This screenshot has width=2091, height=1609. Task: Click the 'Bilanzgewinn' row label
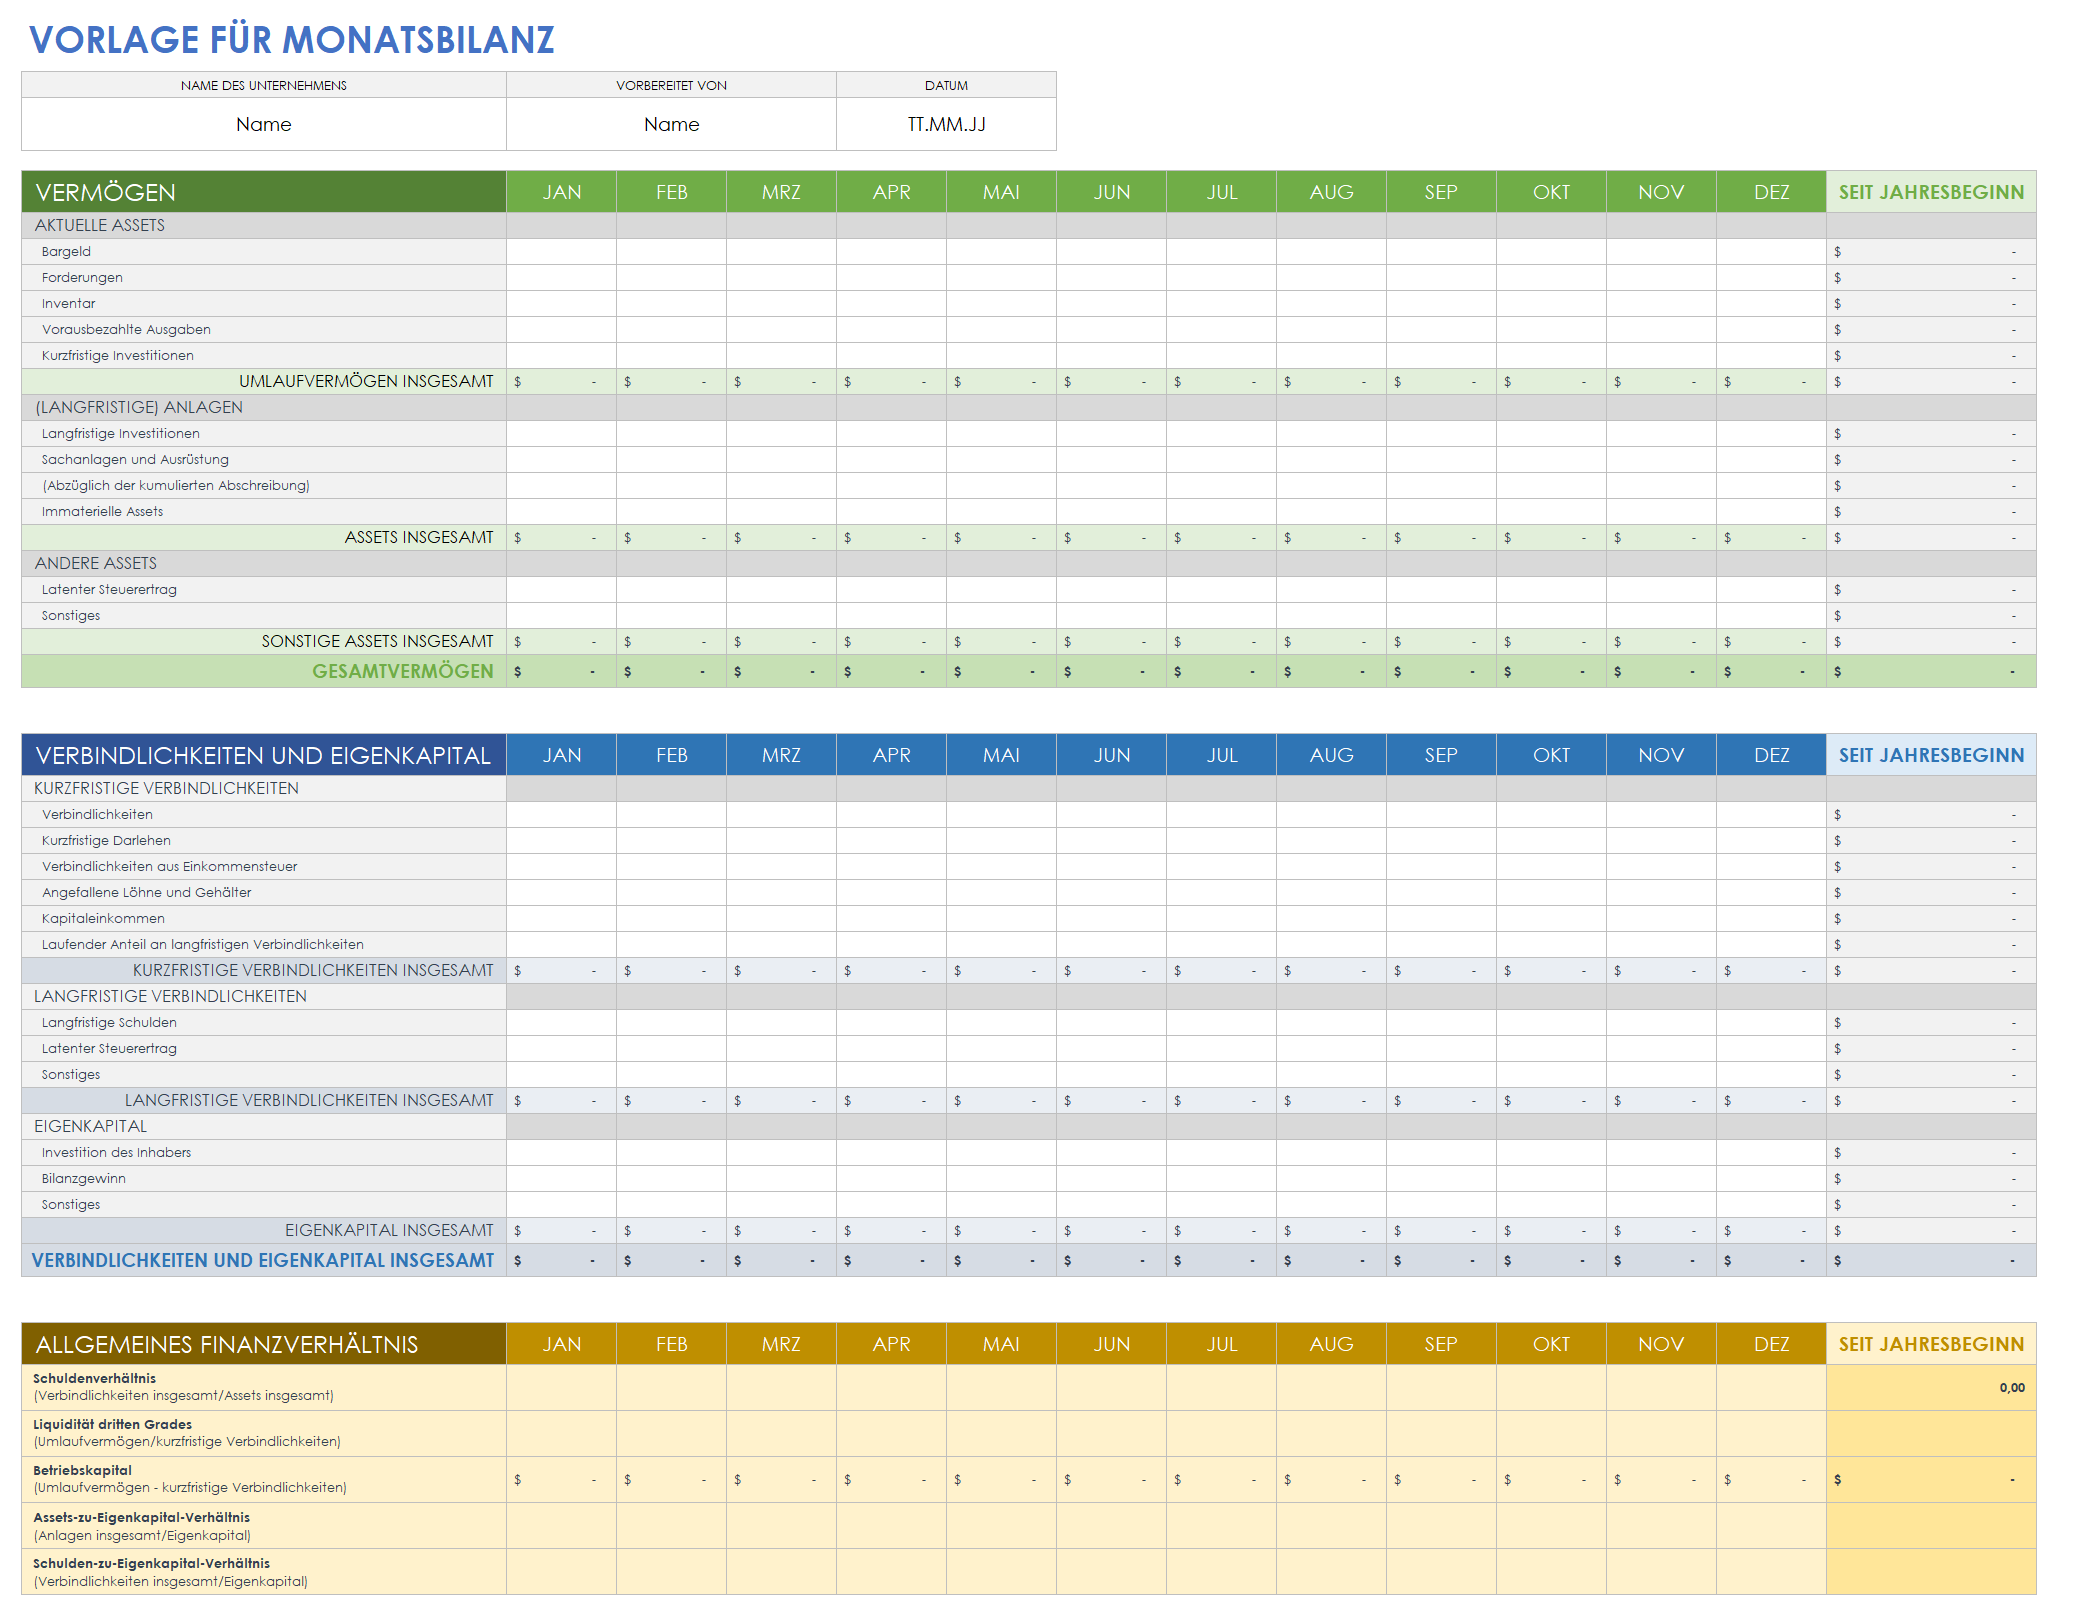click(x=83, y=1178)
